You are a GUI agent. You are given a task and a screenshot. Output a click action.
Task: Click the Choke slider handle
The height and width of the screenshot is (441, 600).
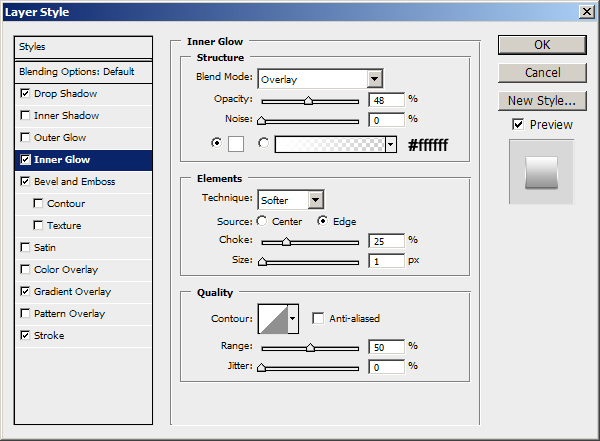pos(286,242)
